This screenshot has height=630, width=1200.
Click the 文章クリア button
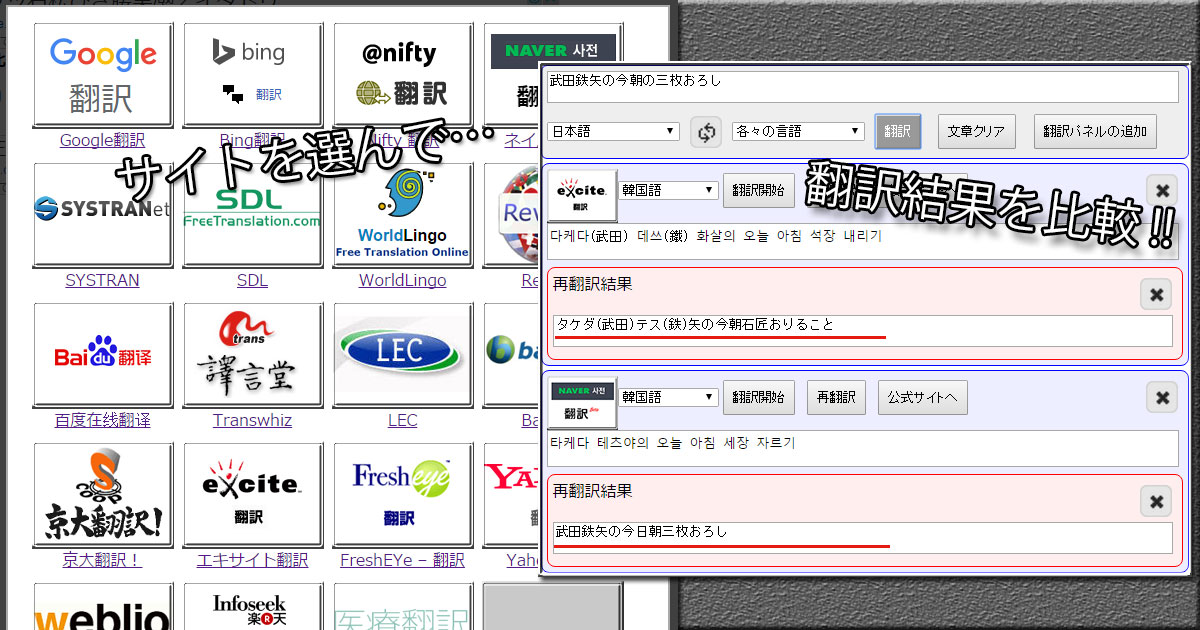[x=977, y=131]
